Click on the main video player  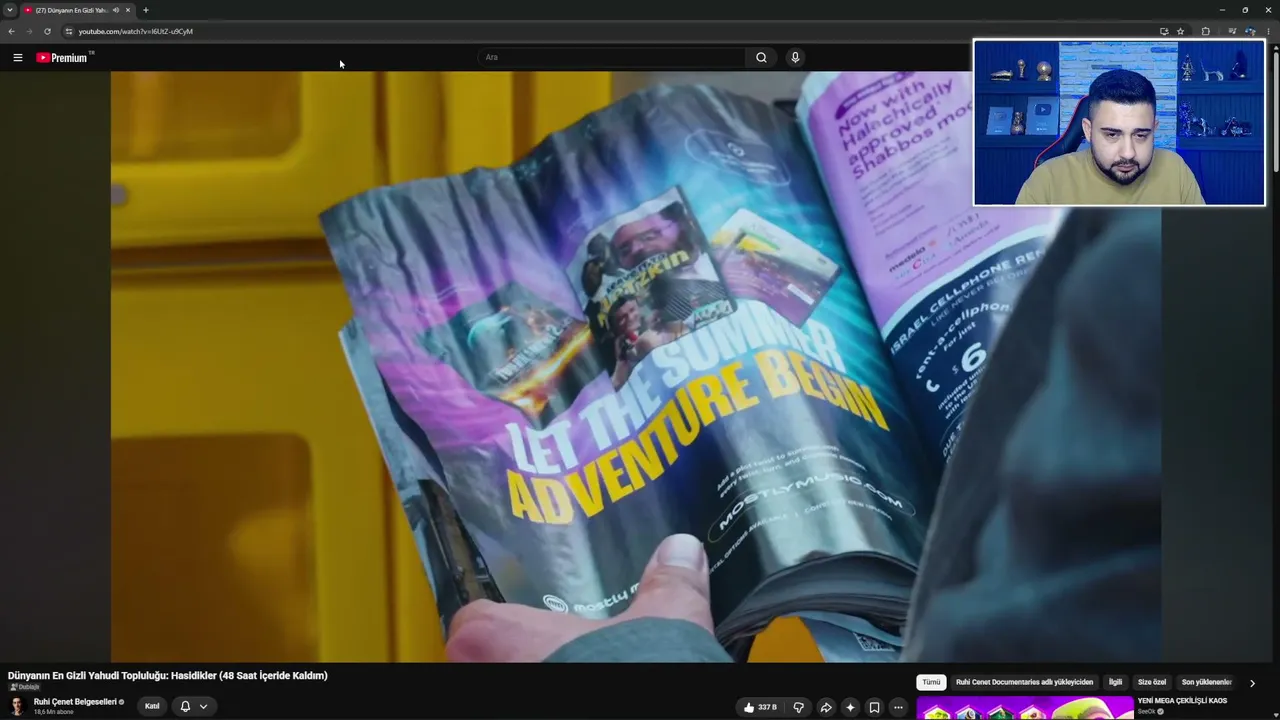tap(636, 366)
